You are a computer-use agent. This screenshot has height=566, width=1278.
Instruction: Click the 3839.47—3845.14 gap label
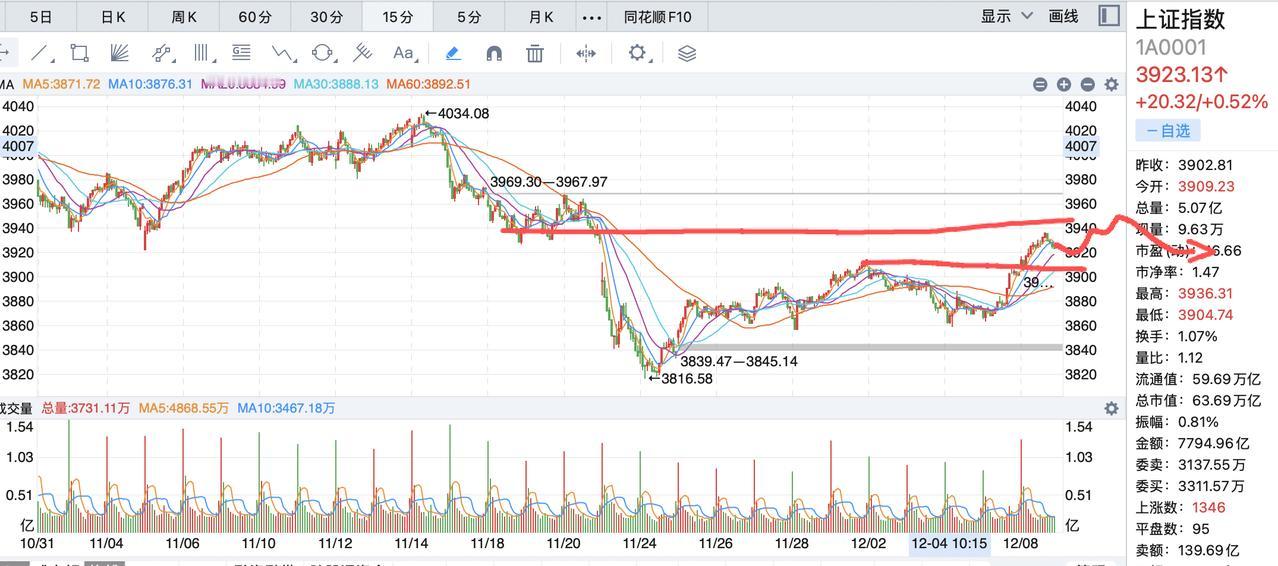(738, 361)
